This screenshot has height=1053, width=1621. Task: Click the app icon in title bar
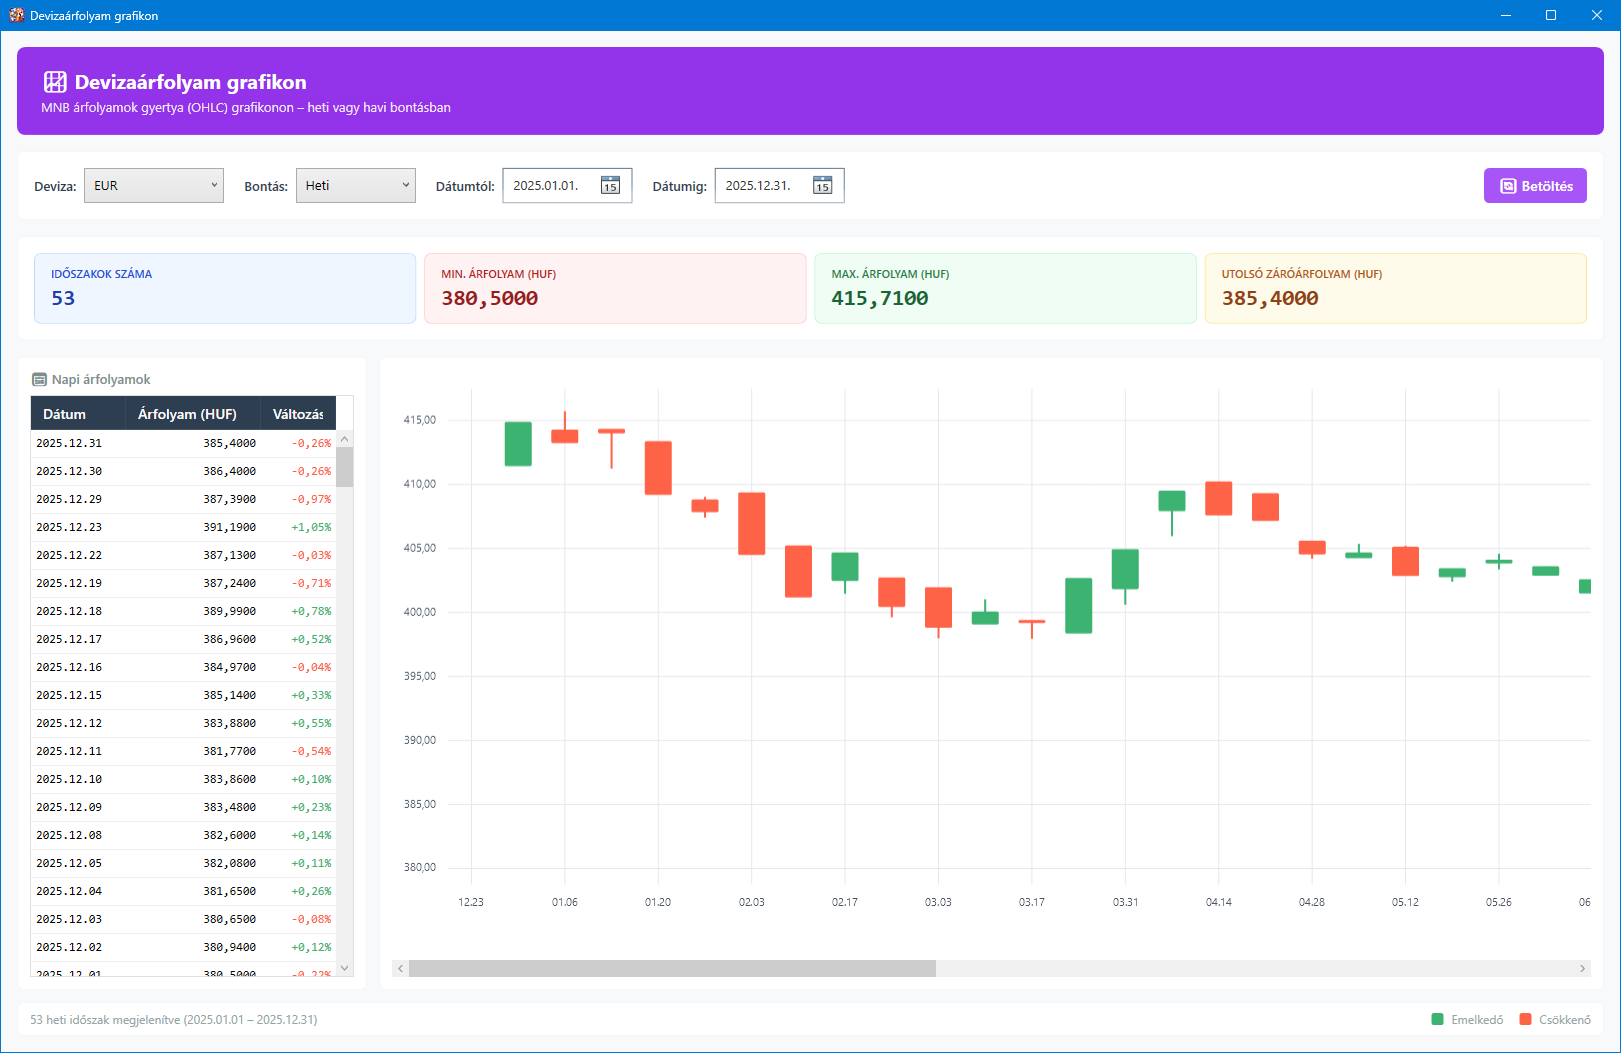pos(16,15)
